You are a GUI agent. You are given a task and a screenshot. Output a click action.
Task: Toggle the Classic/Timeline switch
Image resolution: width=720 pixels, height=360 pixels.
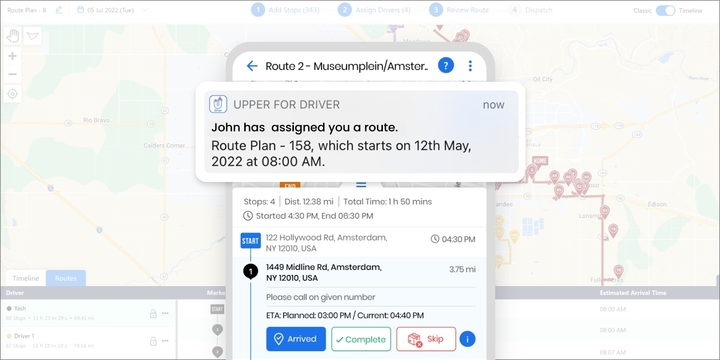(x=665, y=10)
